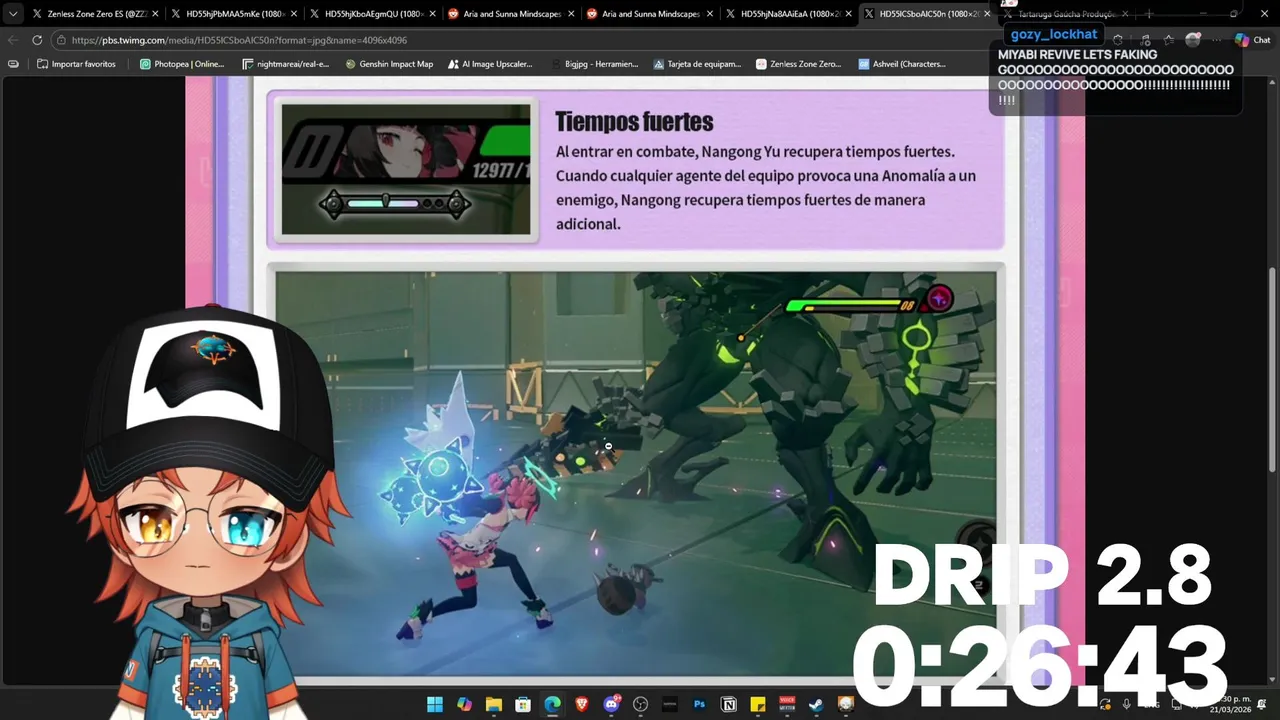1280x720 pixels.
Task: Open the Photopea Online bookmark
Action: (182, 64)
